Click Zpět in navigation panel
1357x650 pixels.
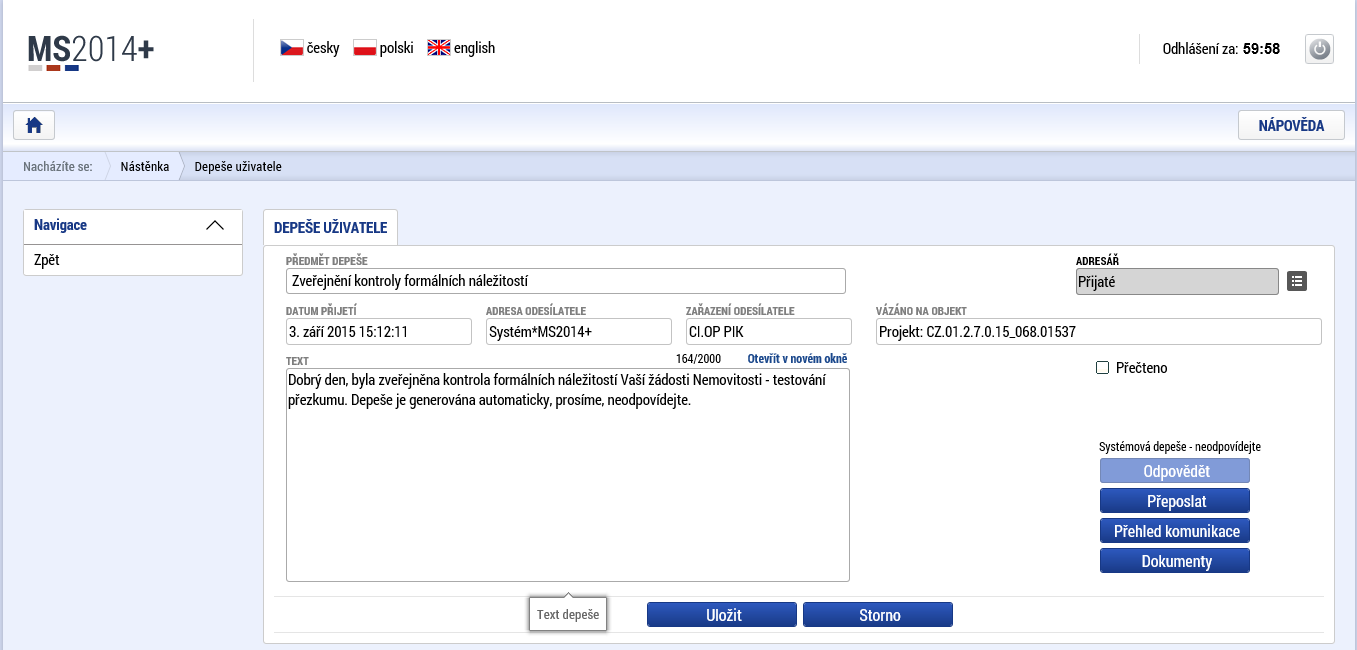tap(132, 260)
